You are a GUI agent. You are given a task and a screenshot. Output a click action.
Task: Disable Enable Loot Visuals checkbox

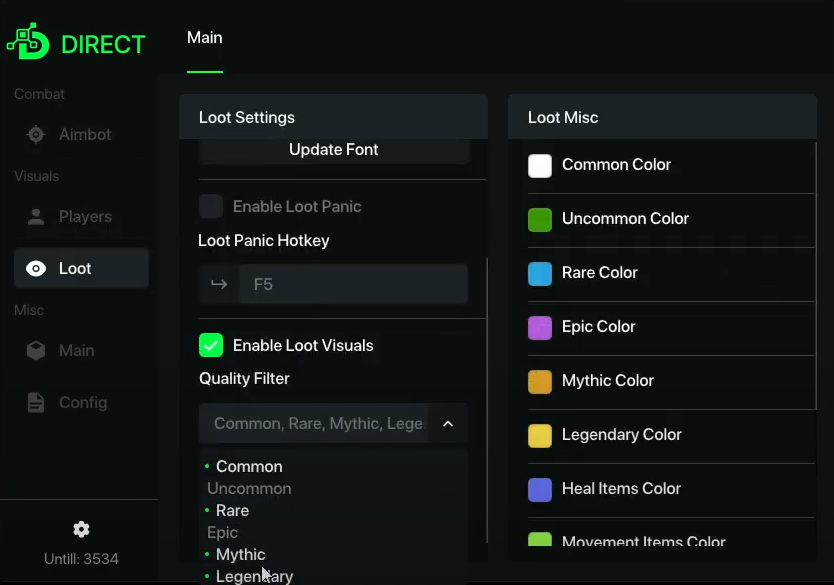[x=211, y=346]
